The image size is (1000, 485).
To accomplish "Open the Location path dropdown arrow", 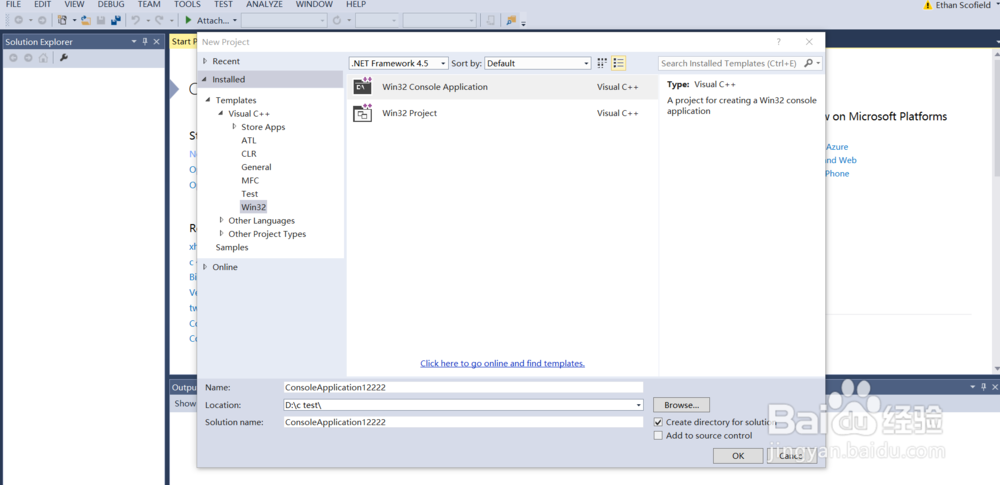I will click(x=639, y=405).
